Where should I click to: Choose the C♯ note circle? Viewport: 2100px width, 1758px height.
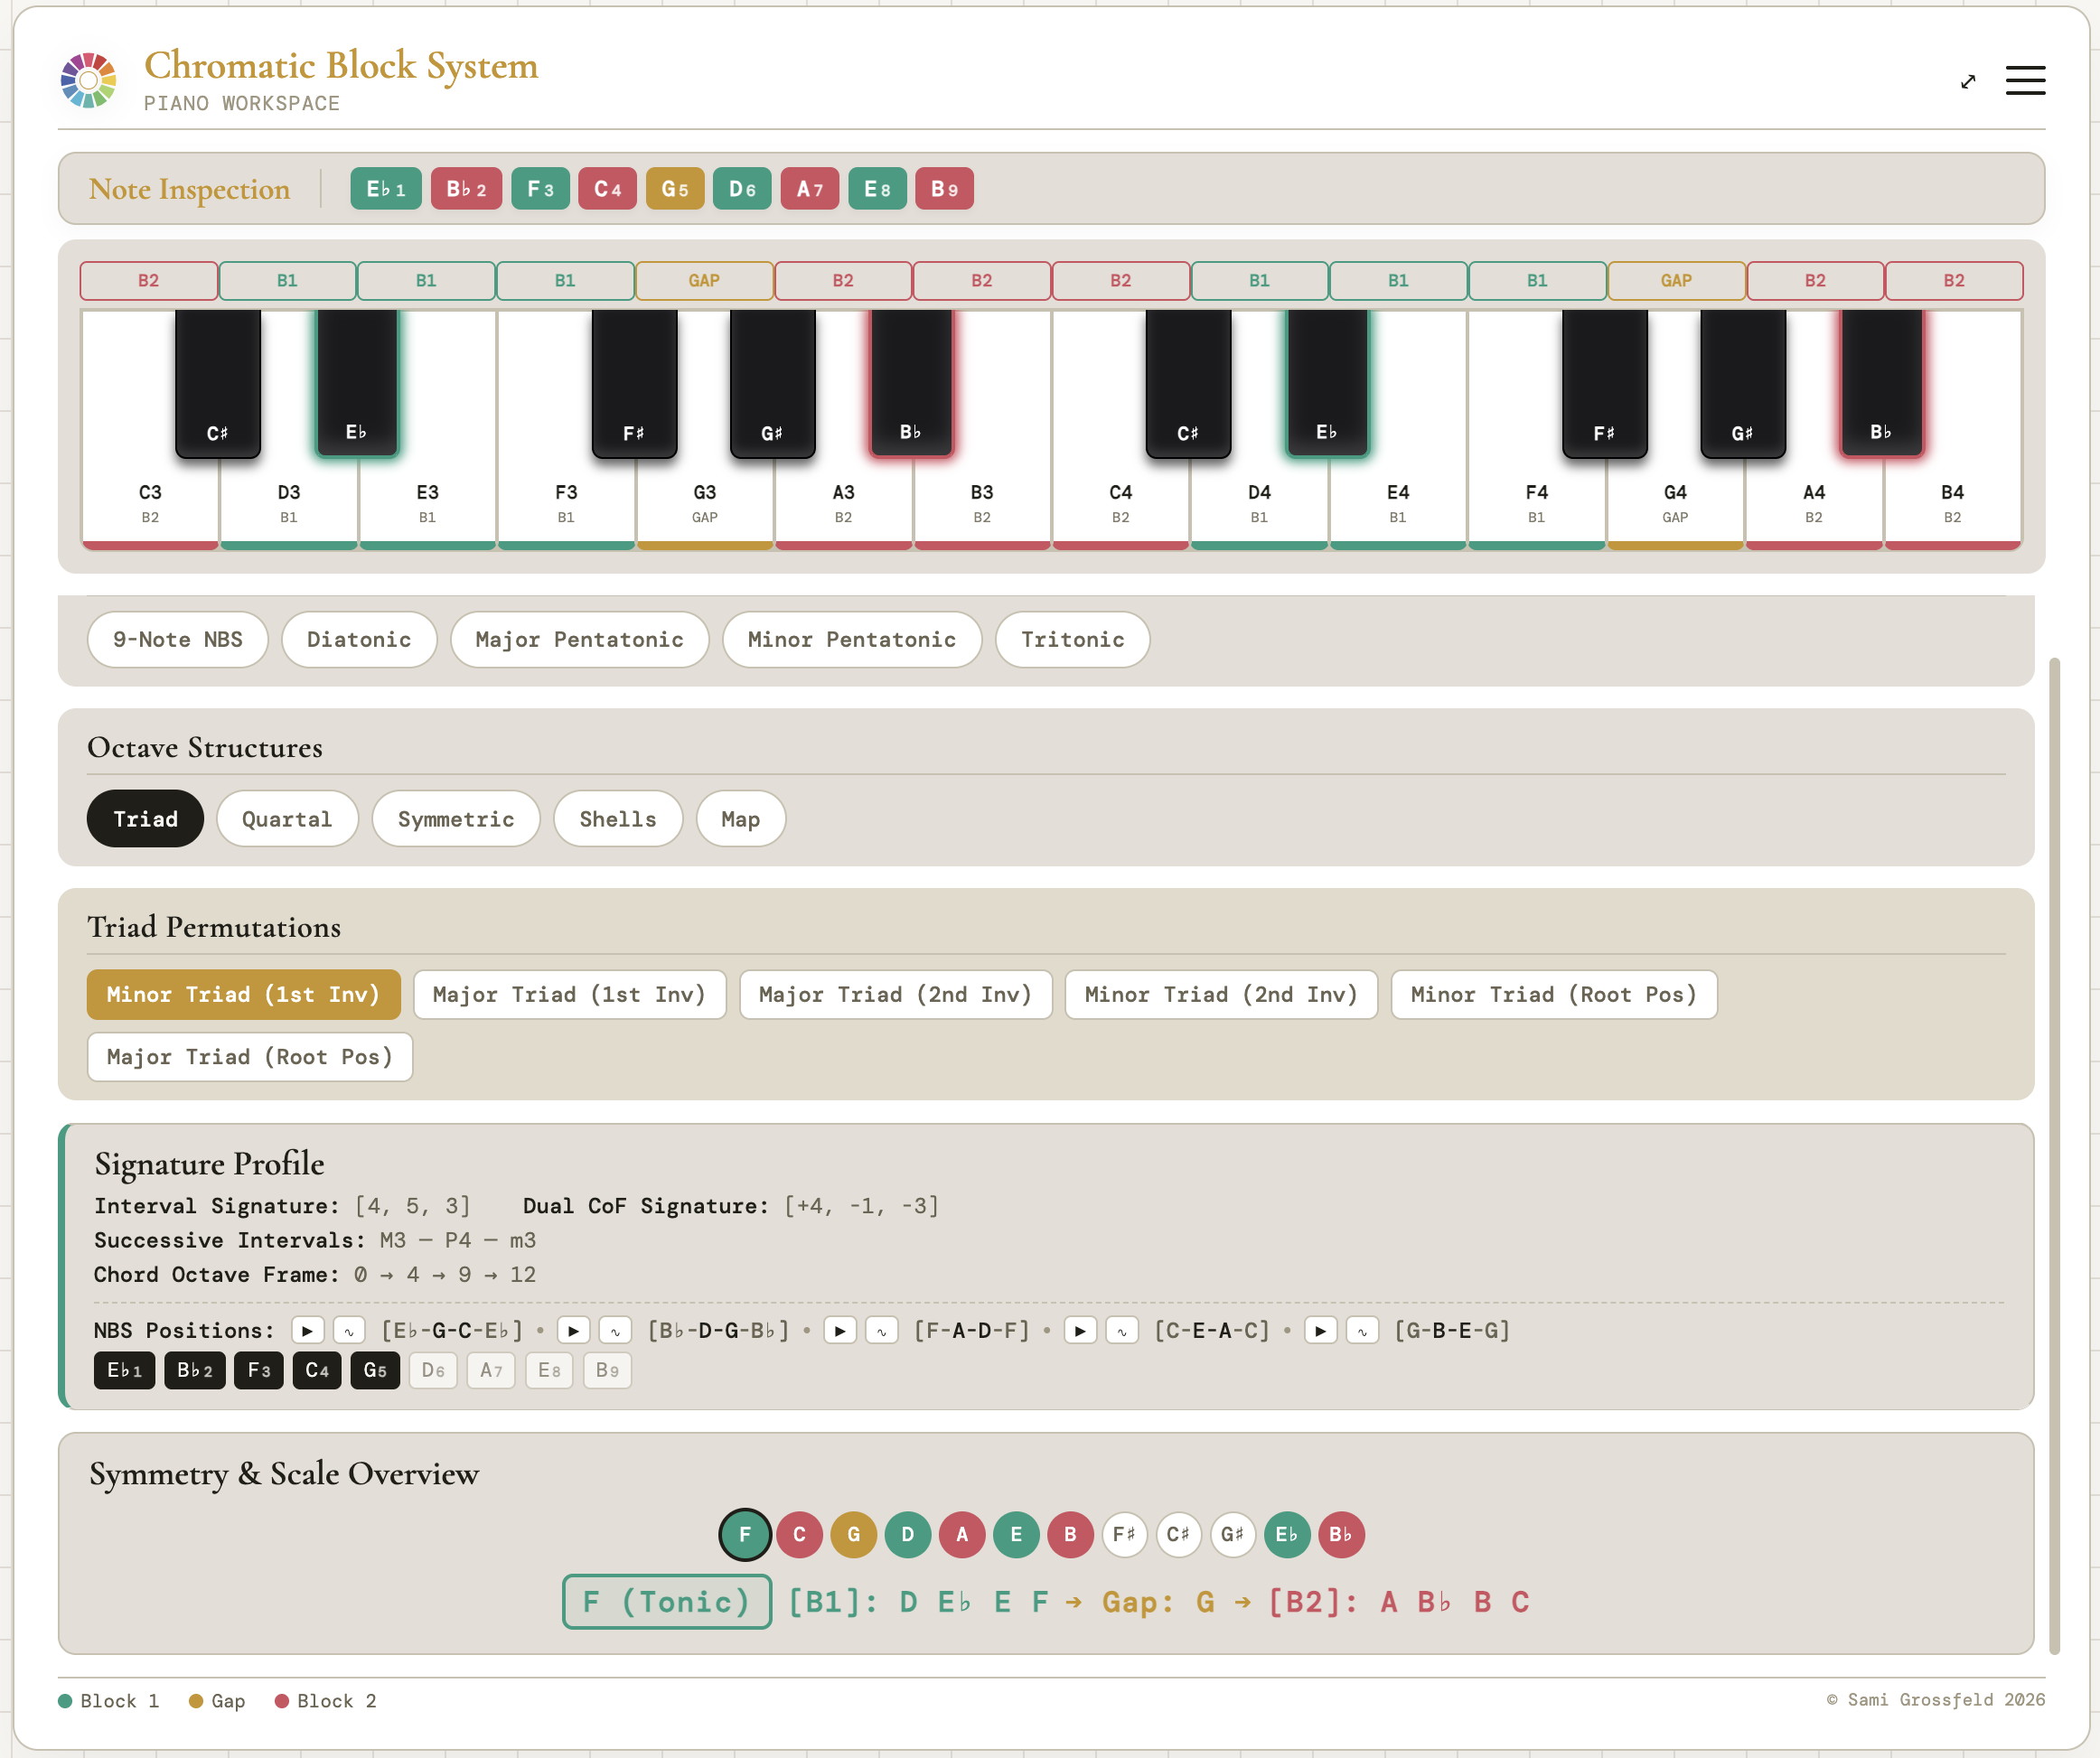pos(1178,1534)
